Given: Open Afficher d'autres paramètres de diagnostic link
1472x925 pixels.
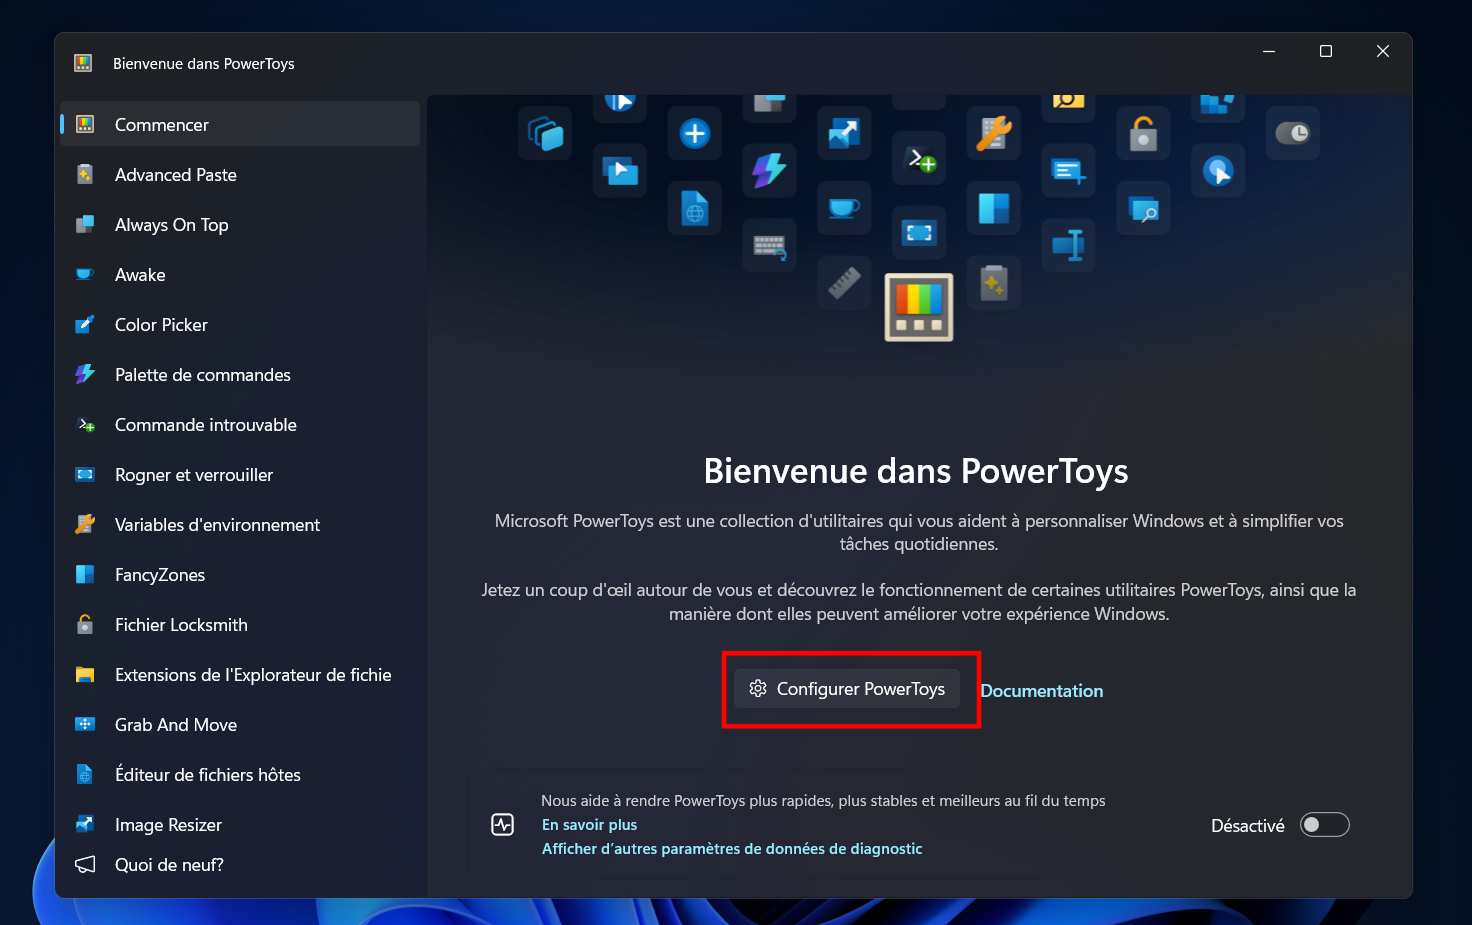Looking at the screenshot, I should (x=732, y=849).
